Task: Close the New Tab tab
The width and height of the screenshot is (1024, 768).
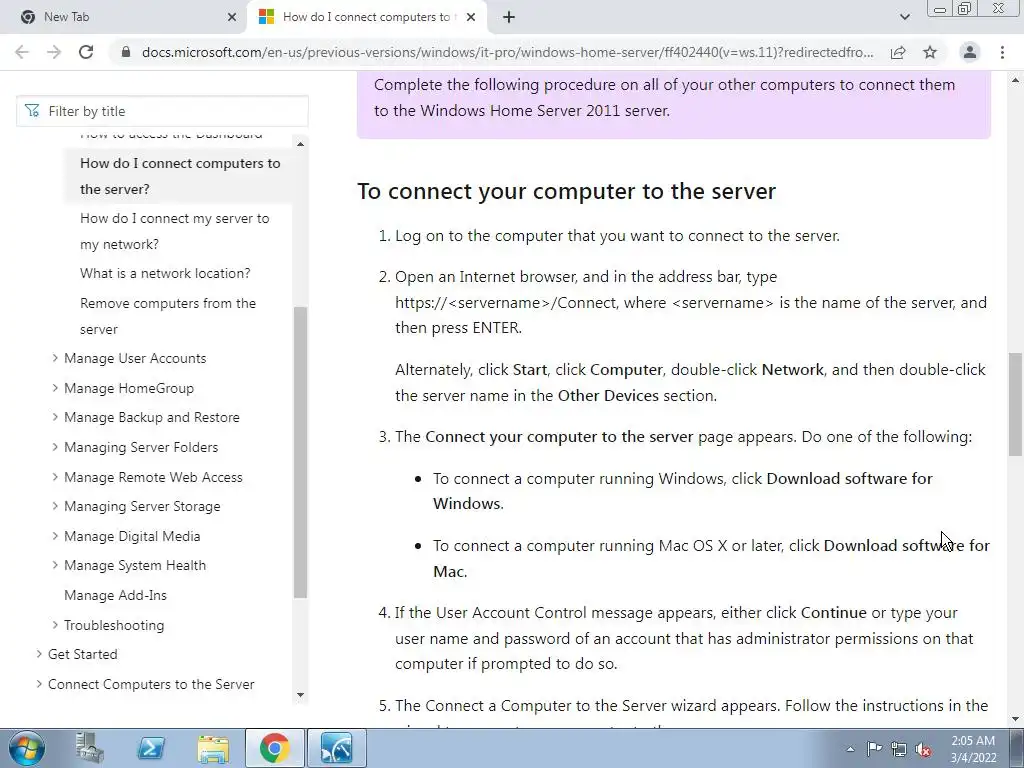Action: (232, 17)
